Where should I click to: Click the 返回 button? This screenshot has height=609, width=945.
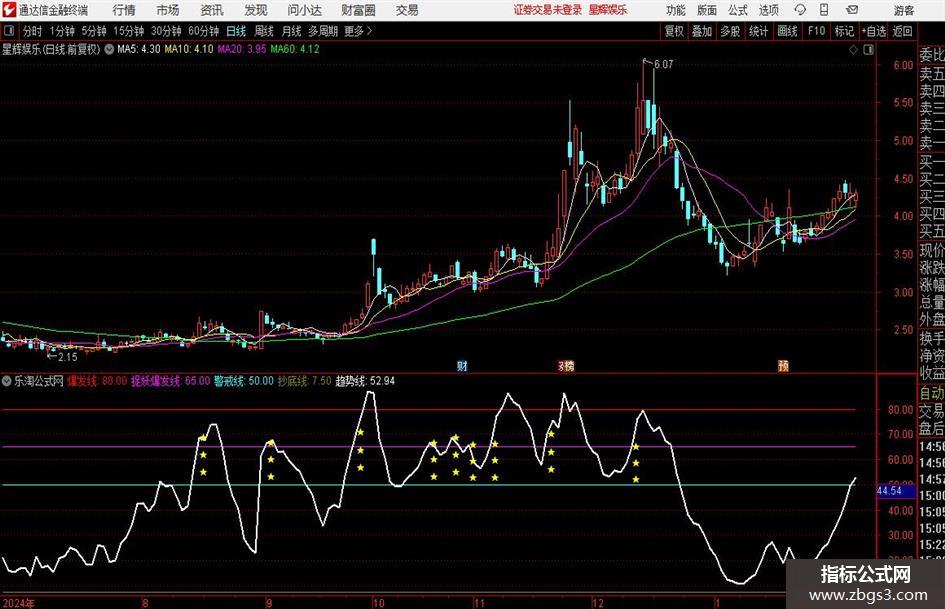coord(903,31)
